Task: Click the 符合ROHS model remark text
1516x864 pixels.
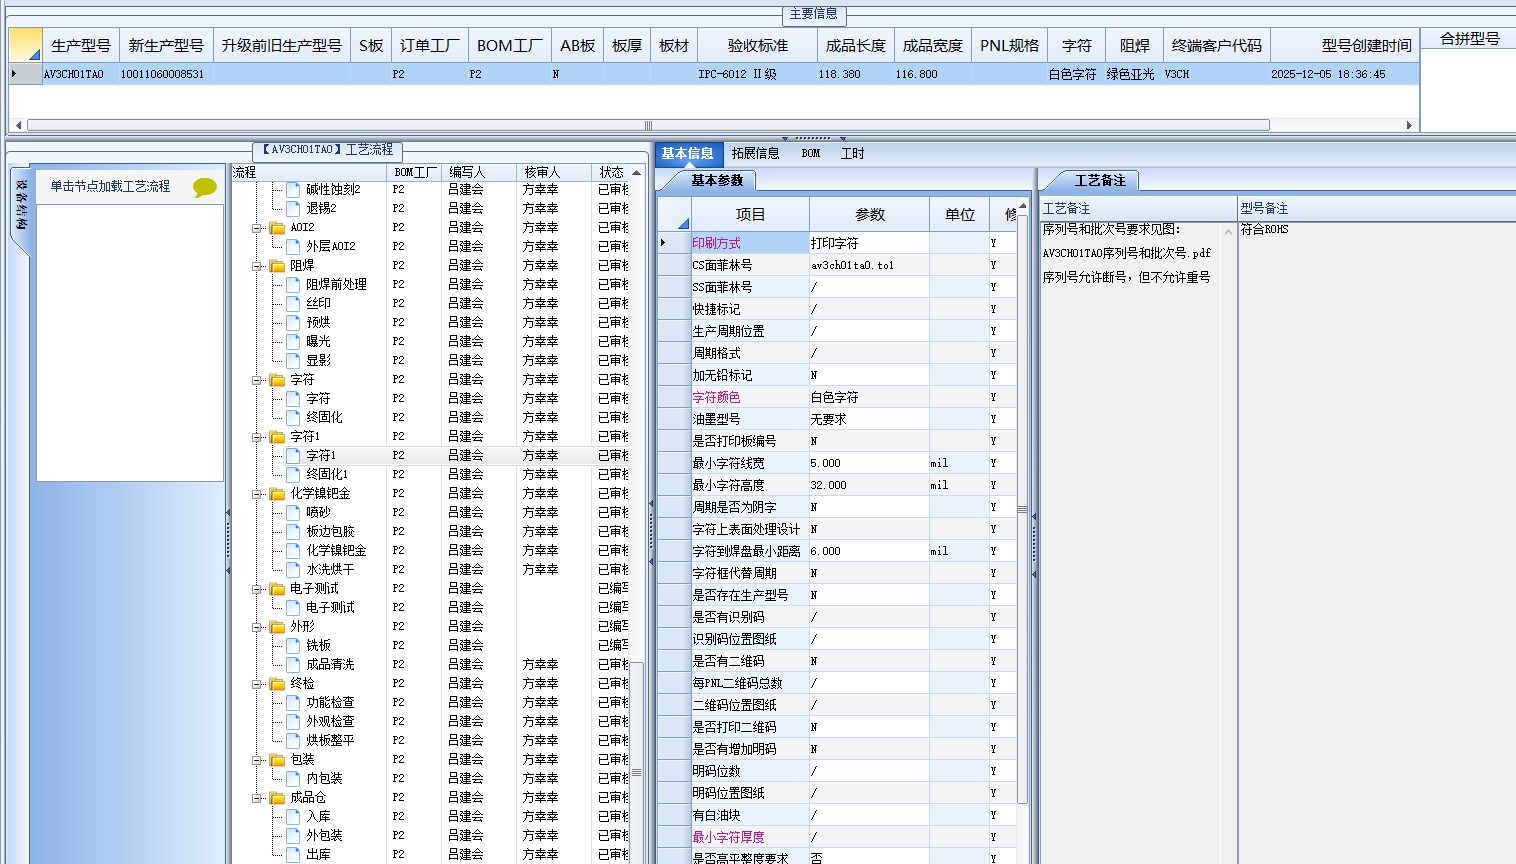Action: (x=1264, y=229)
